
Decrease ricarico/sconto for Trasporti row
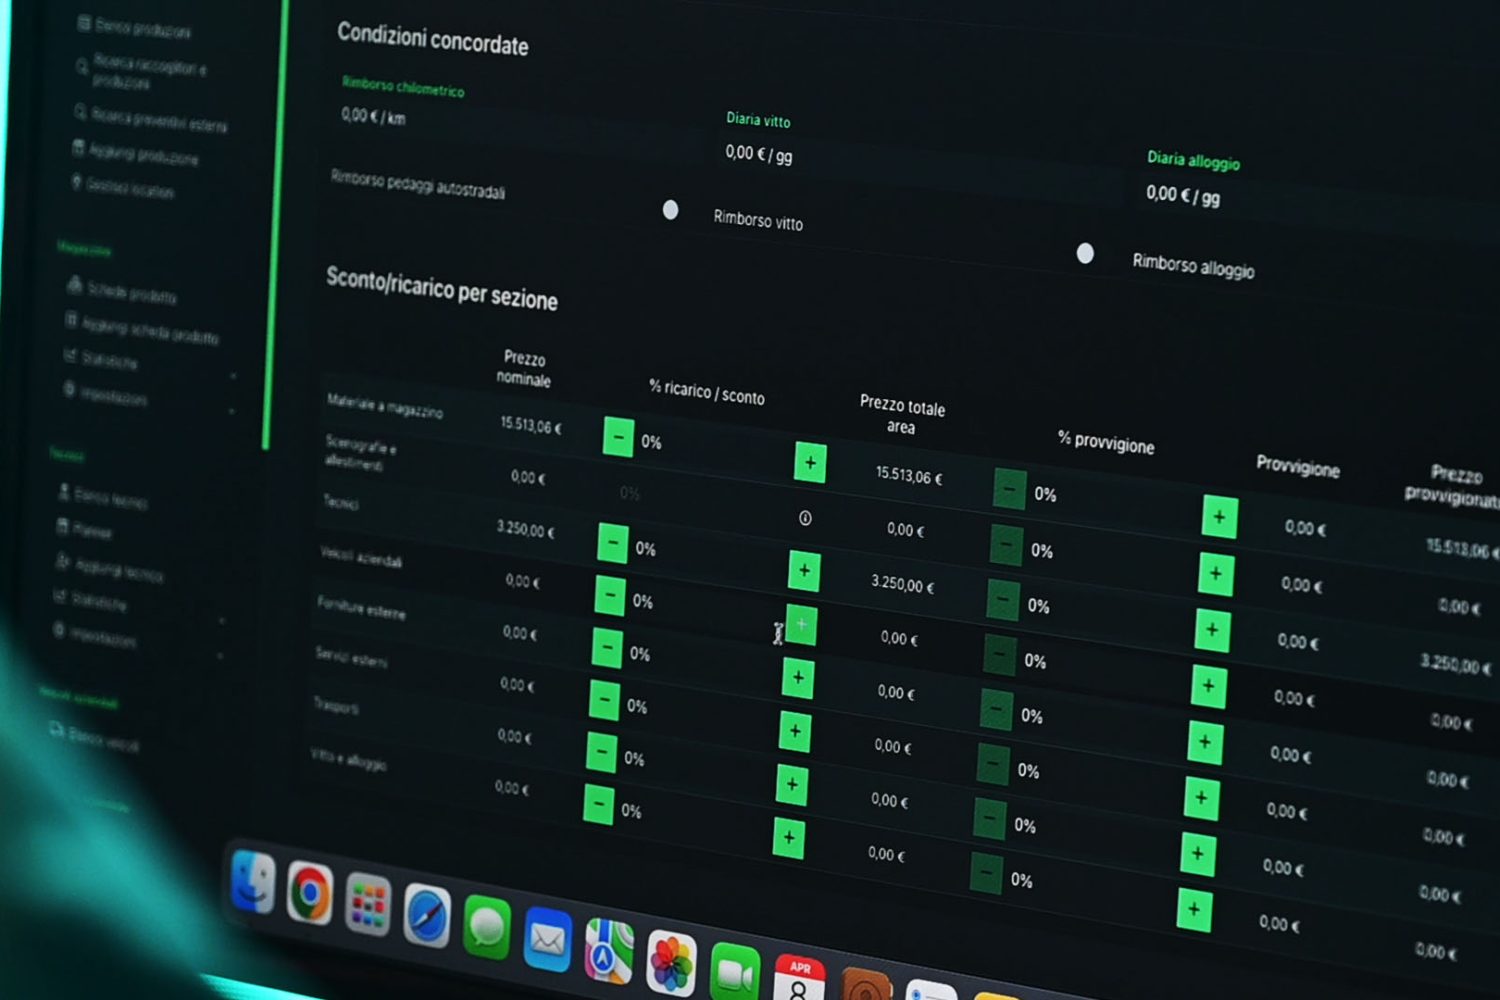601,753
